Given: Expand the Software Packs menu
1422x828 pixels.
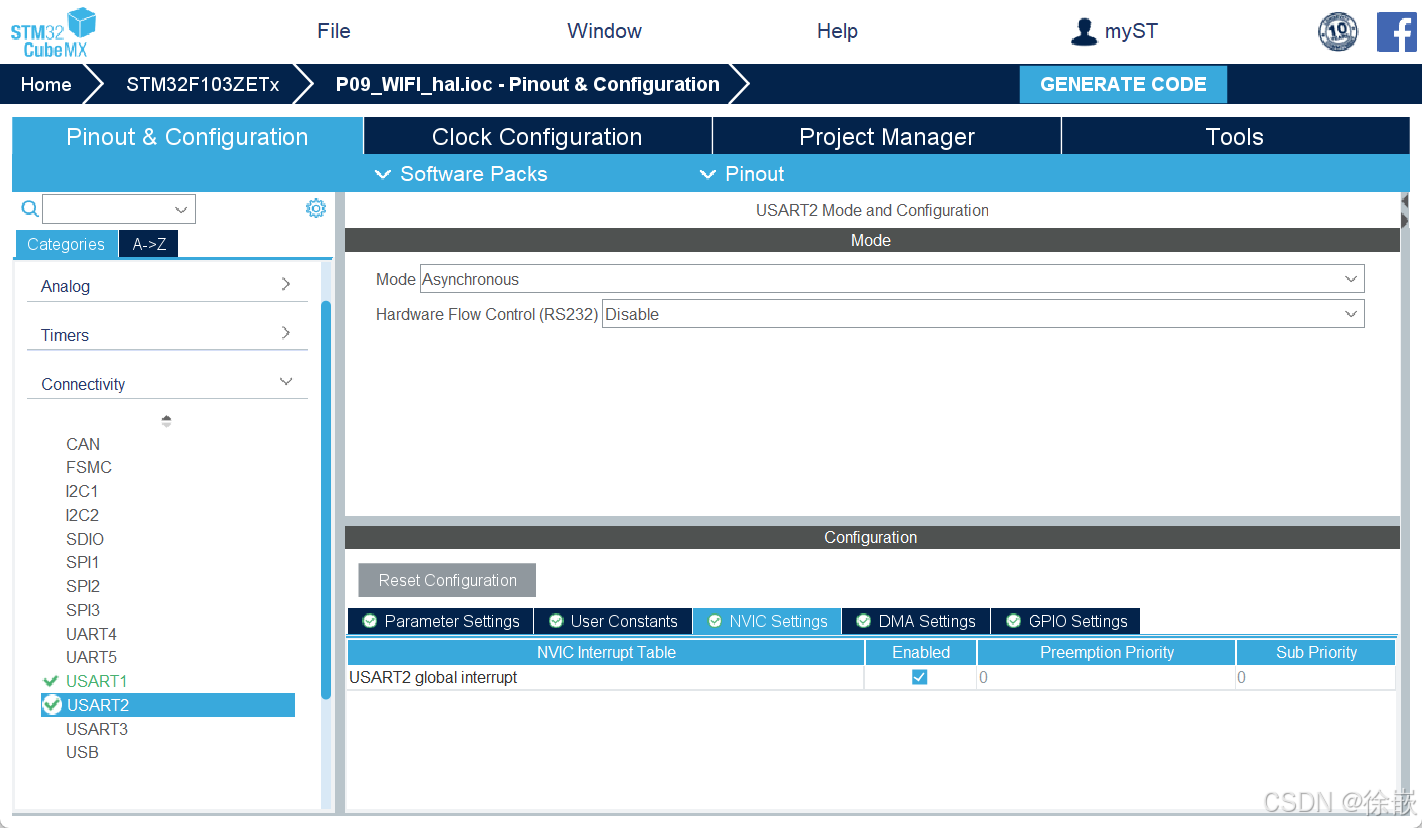Looking at the screenshot, I should coord(461,174).
